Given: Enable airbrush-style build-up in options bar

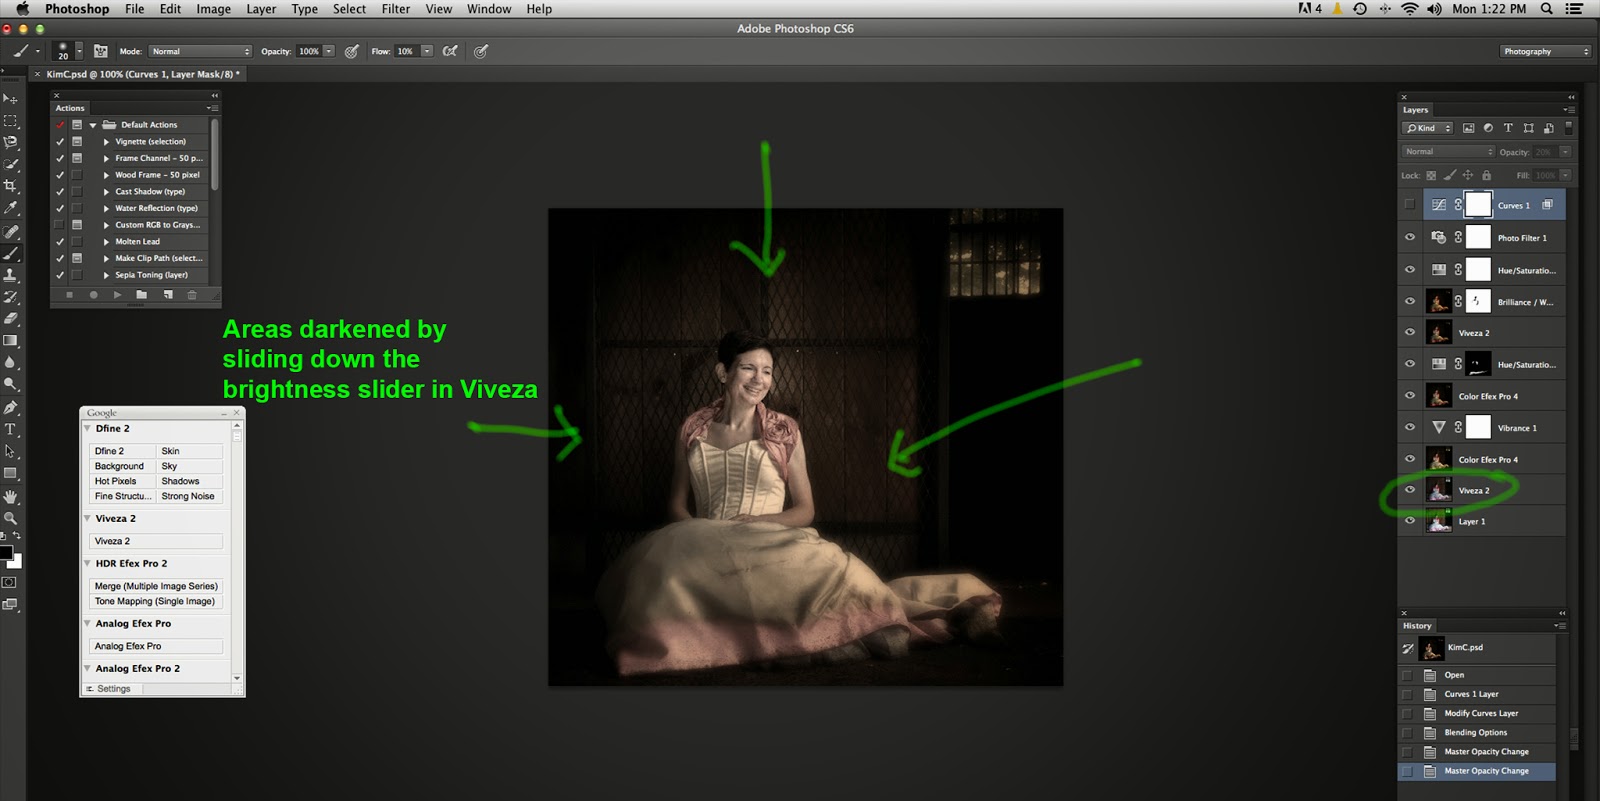Looking at the screenshot, I should [450, 51].
